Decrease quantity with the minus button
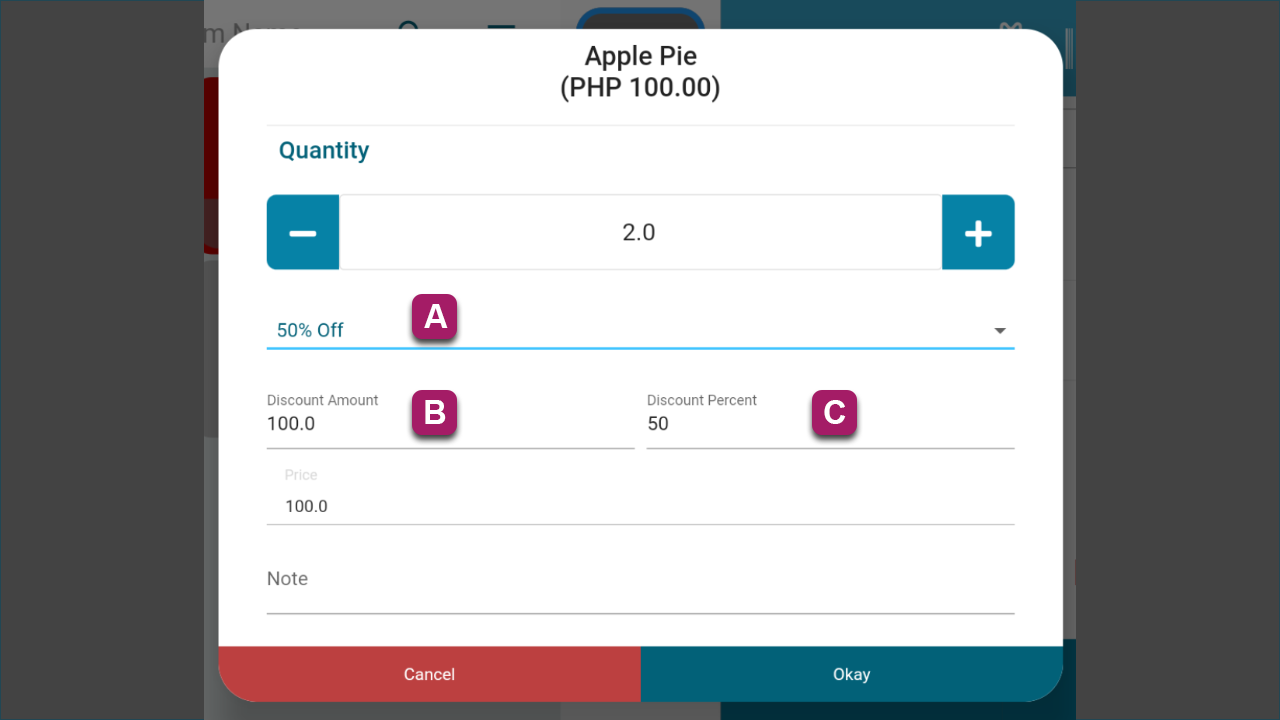This screenshot has height=720, width=1280. click(303, 232)
